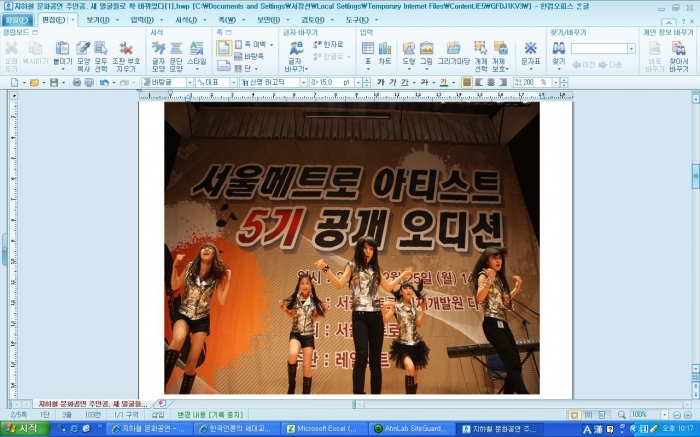This screenshot has width=700, height=437.
Task: Click the Paste (붙이기) icon
Action: coord(62,48)
